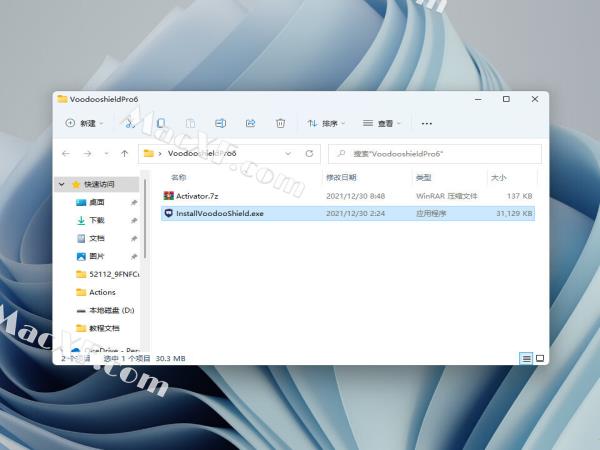Image resolution: width=600 pixels, height=450 pixels.
Task: Go back with the left arrow
Action: 66,154
